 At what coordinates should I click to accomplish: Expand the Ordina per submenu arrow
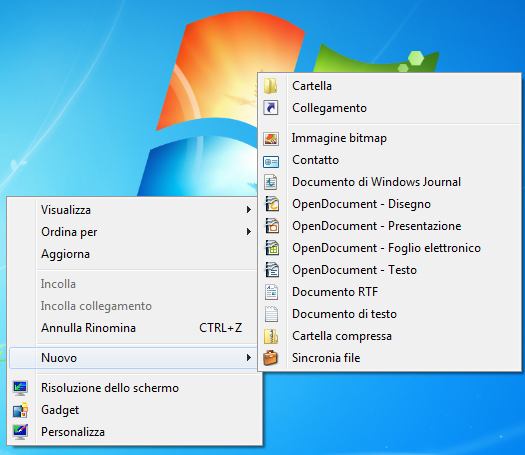[249, 232]
